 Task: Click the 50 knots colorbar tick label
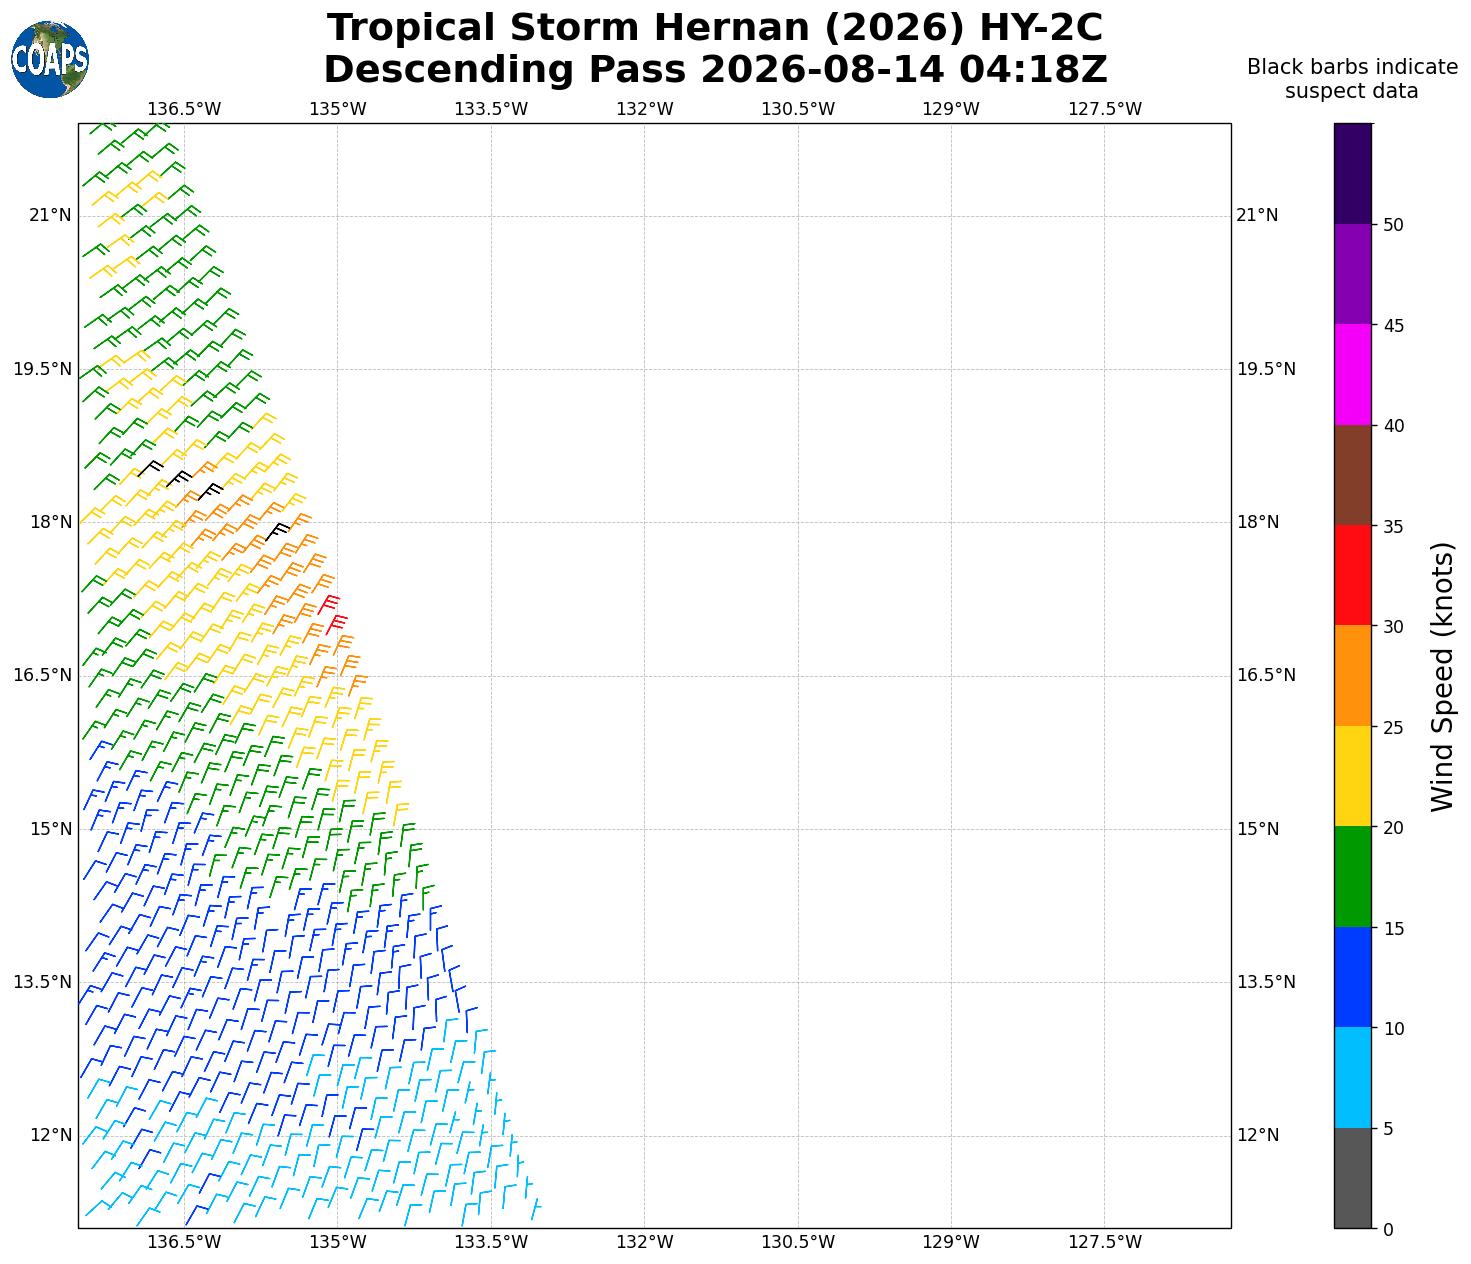[x=1393, y=225]
